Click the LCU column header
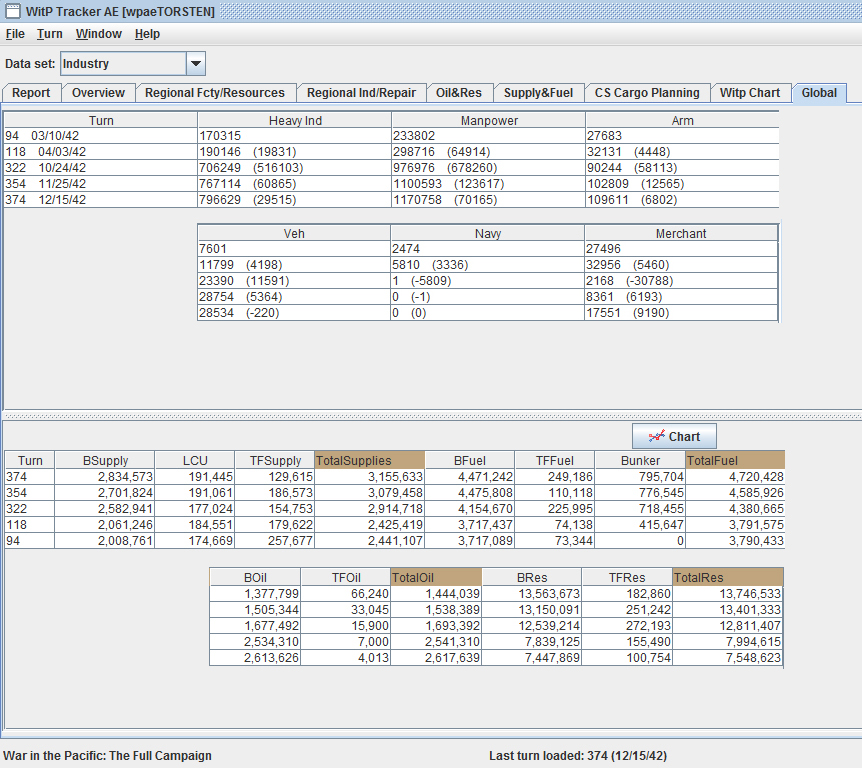 195,461
